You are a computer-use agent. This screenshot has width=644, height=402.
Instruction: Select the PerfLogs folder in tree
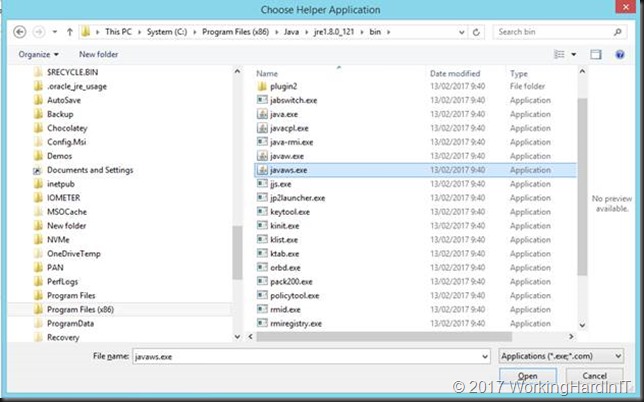tap(62, 282)
